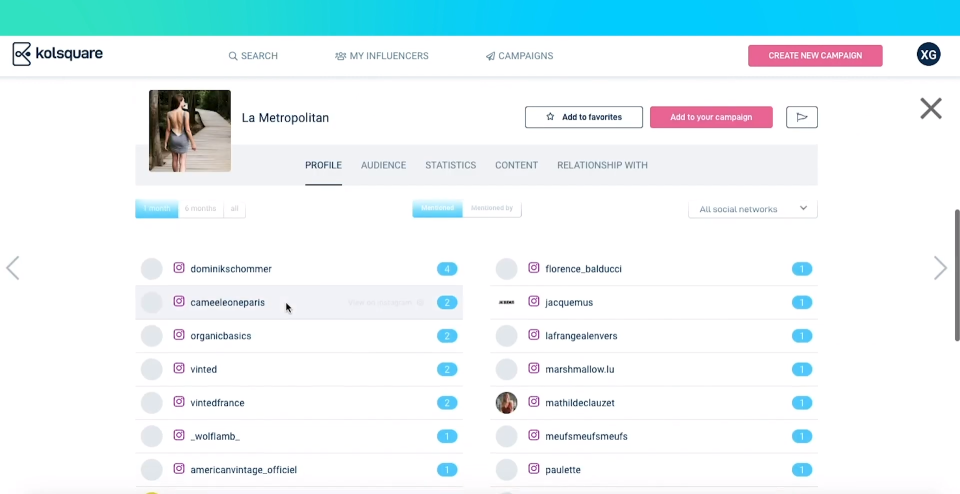Click the Campaigns paper plane icon
The width and height of the screenshot is (960, 494).
490,56
